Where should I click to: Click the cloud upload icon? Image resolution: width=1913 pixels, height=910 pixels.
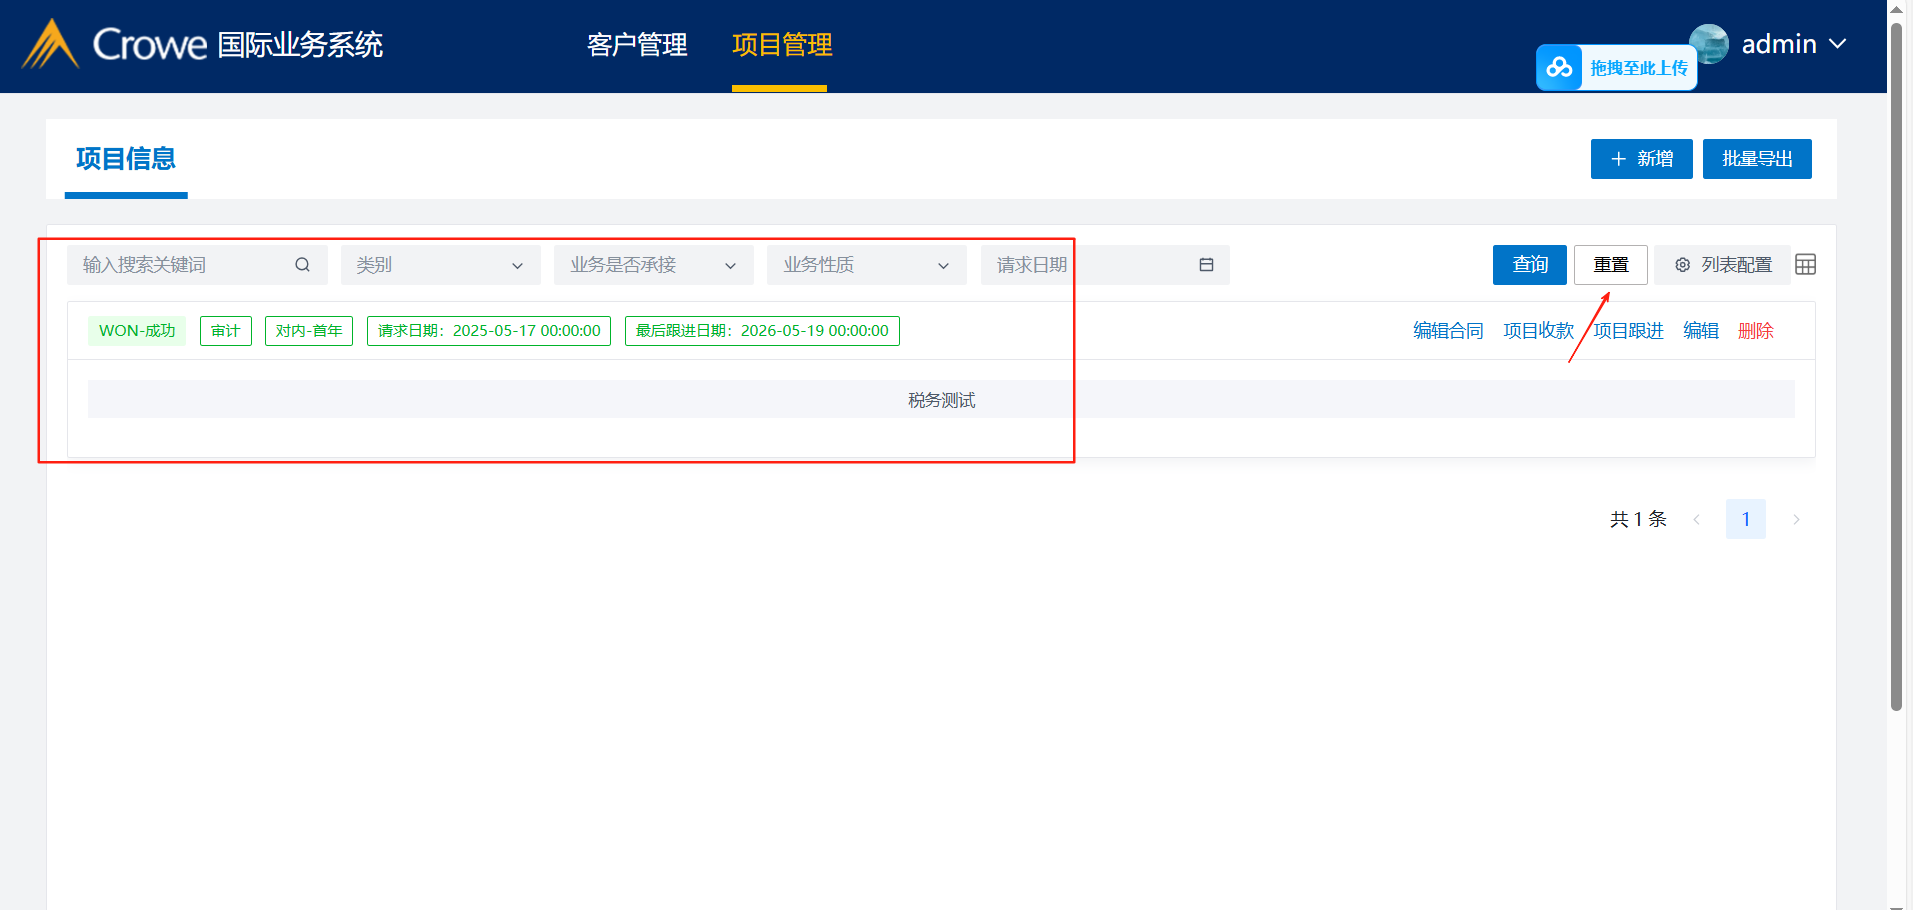1559,68
